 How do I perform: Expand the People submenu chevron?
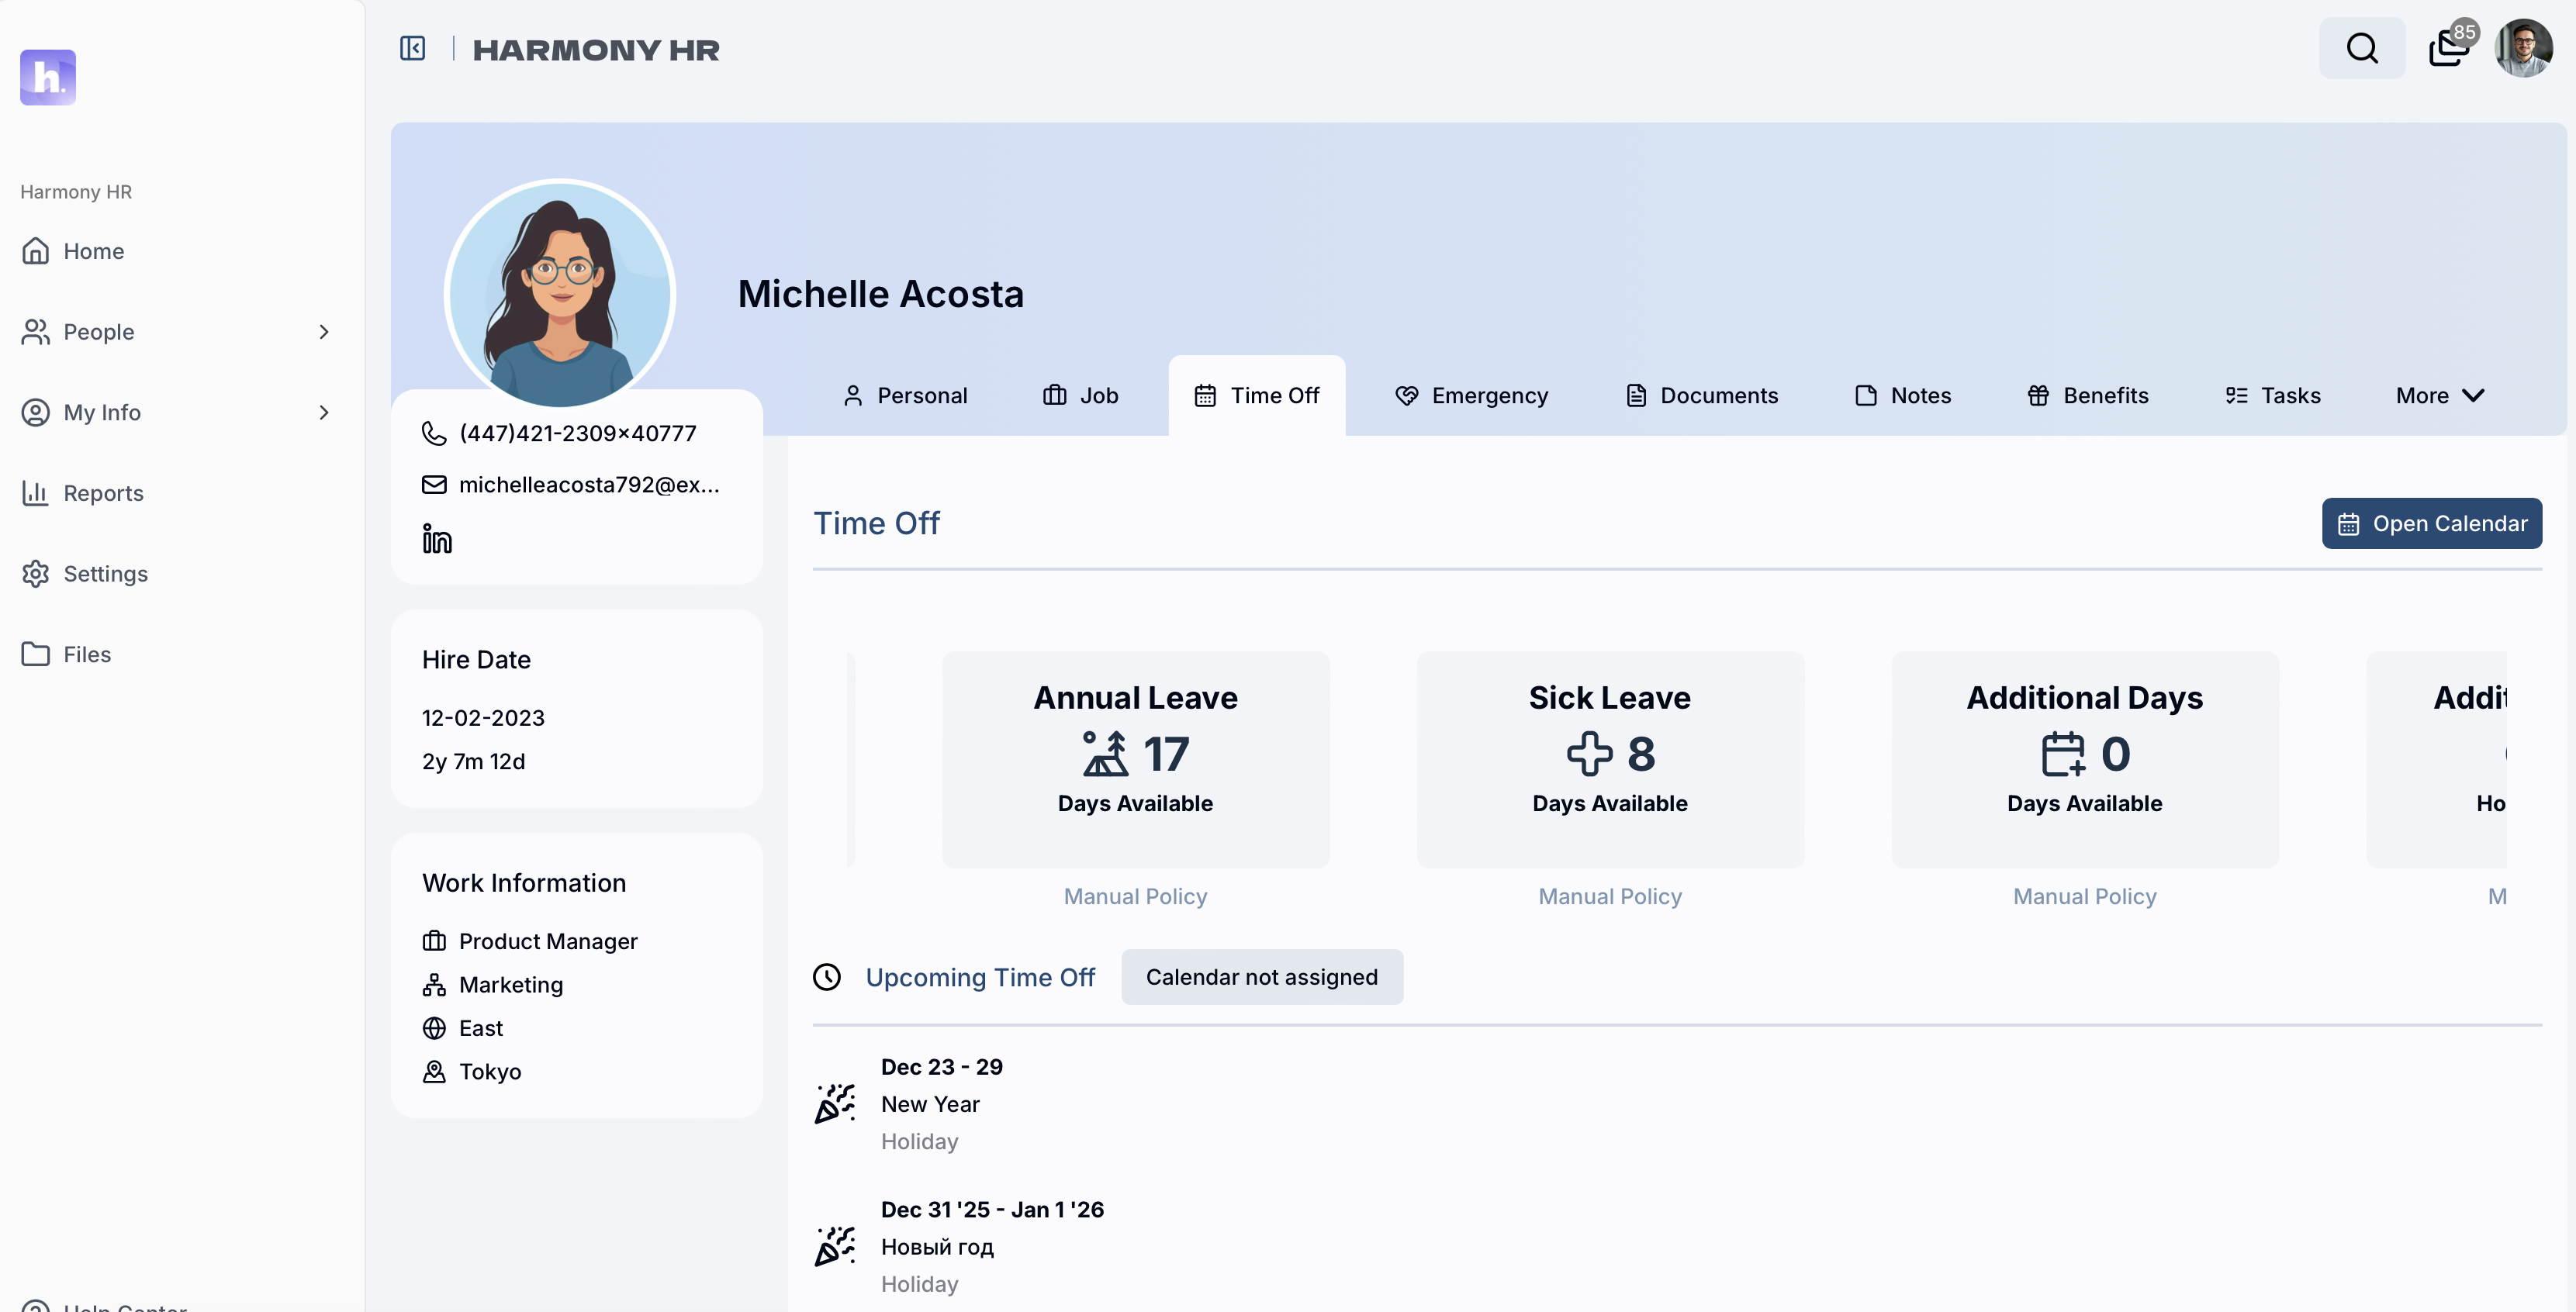click(323, 332)
